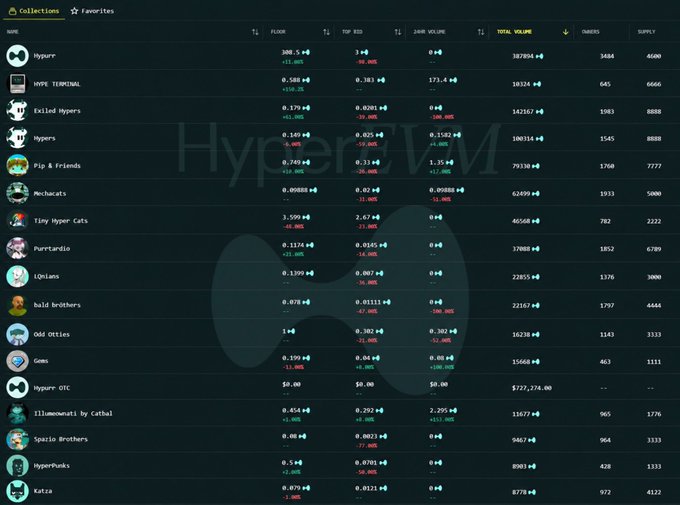Viewport: 680px width, 505px height.
Task: Open Hypers collection avatar
Action: 17,138
